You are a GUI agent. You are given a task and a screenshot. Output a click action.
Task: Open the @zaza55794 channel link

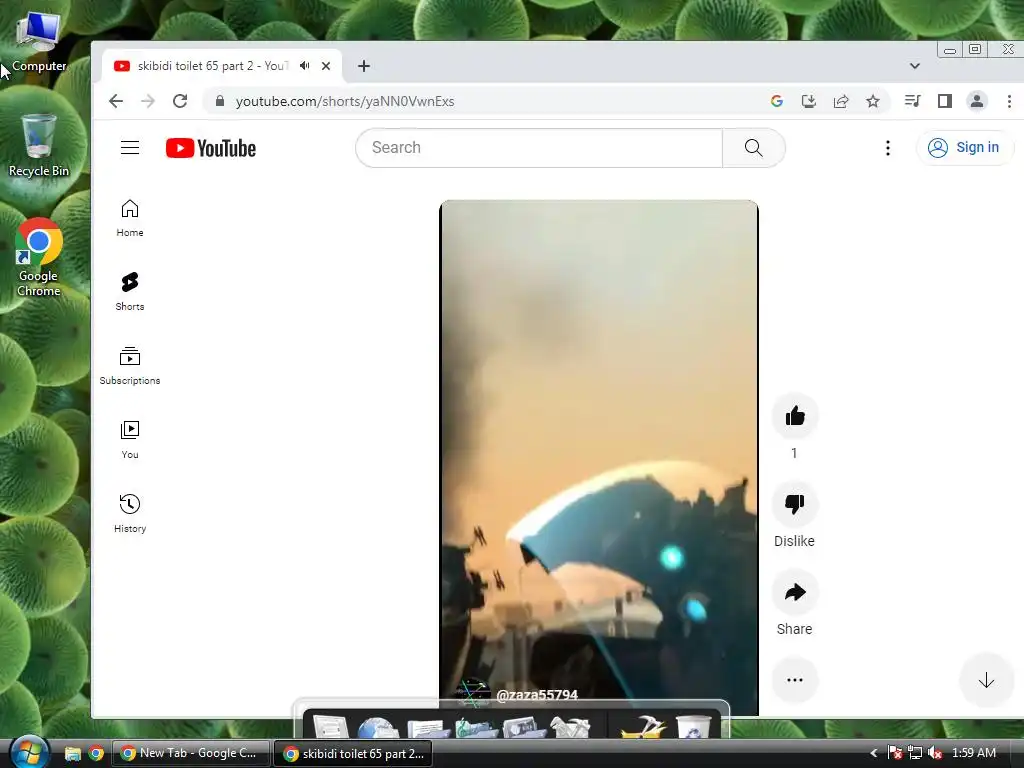click(x=537, y=695)
